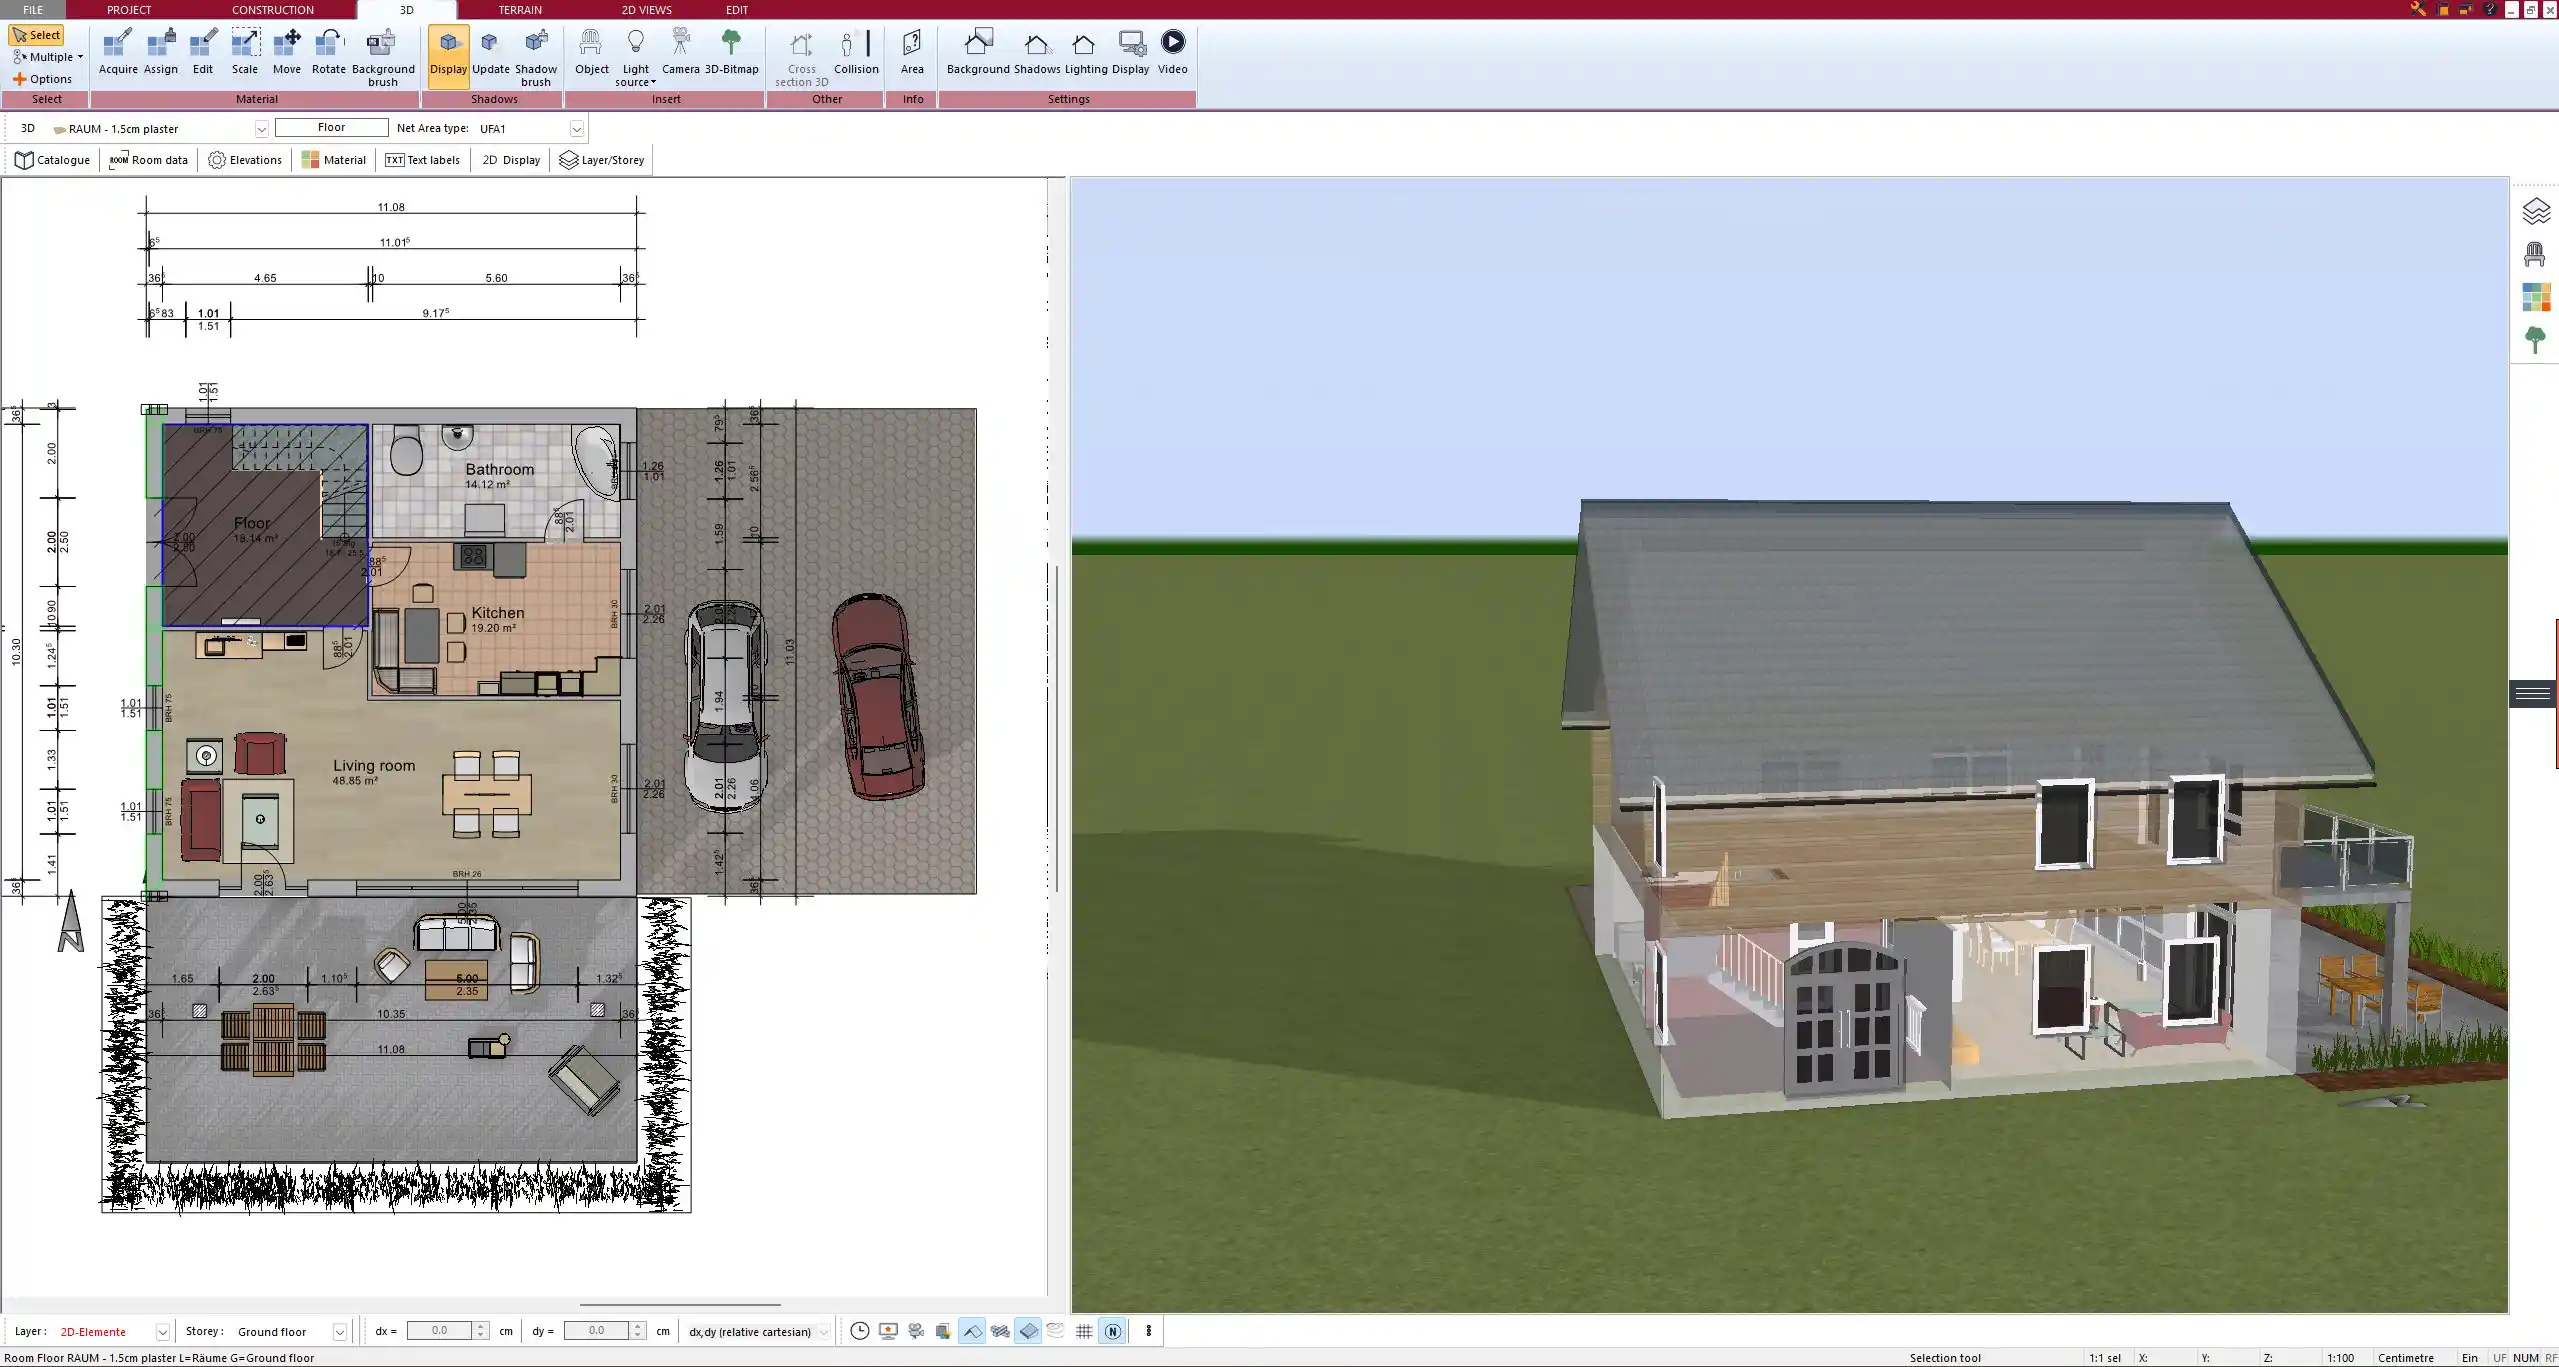Viewport: 2559px width, 1367px height.
Task: Toggle the Cross section 3D button
Action: pyautogui.click(x=802, y=58)
